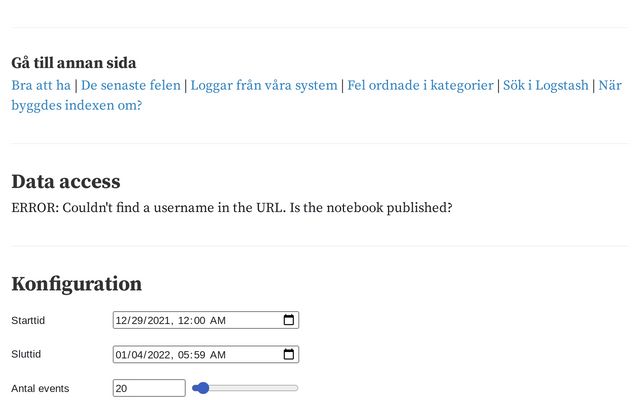Click the Antal events slider track's right end
640x400 pixels.
[x=295, y=388]
